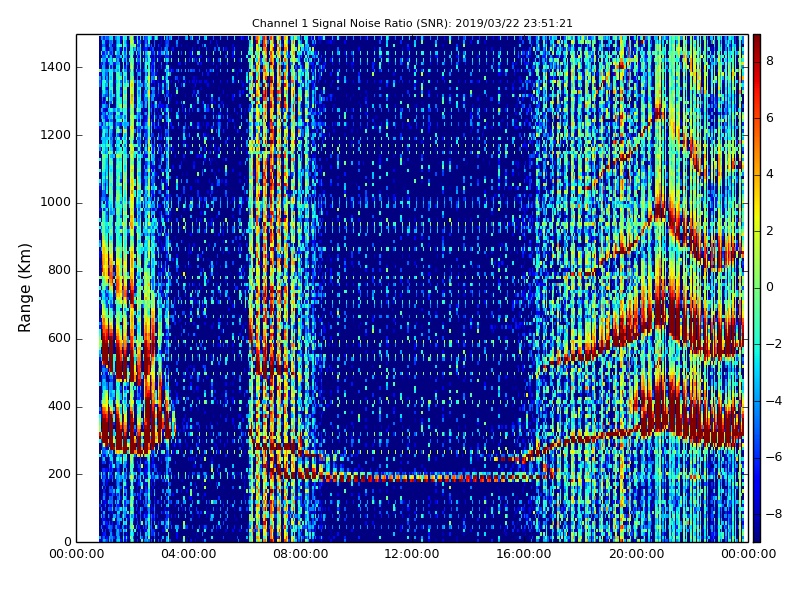Click the colorbar label 8
Image resolution: width=800 pixels, height=600 pixels.
pos(770,61)
